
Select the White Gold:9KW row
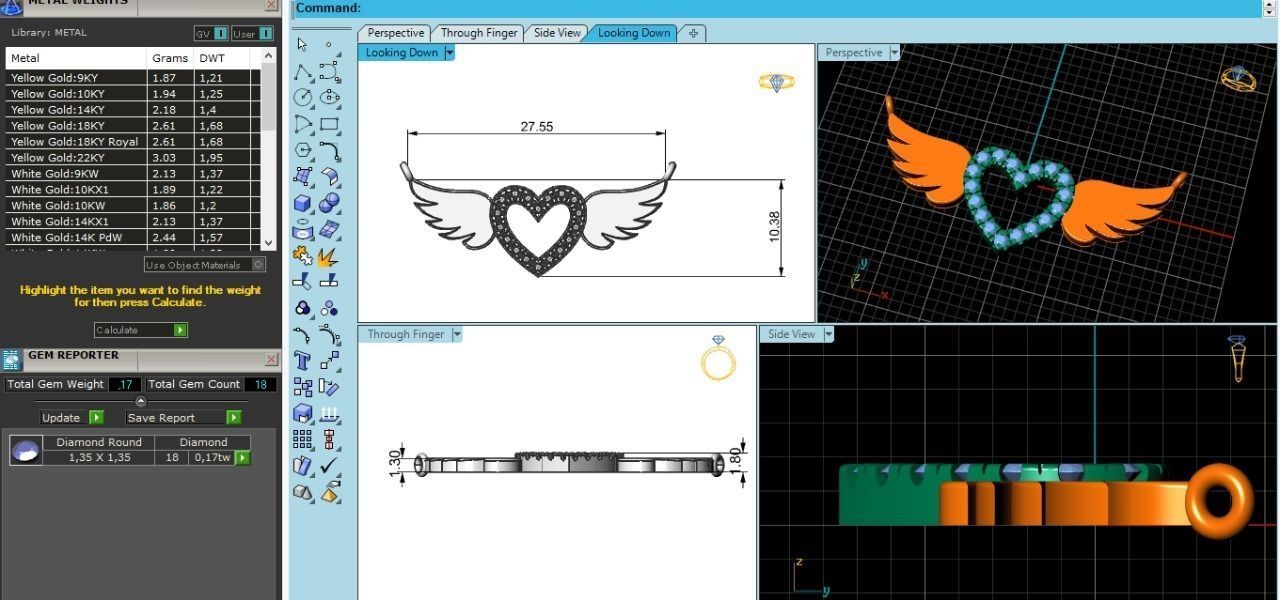pyautogui.click(x=132, y=174)
